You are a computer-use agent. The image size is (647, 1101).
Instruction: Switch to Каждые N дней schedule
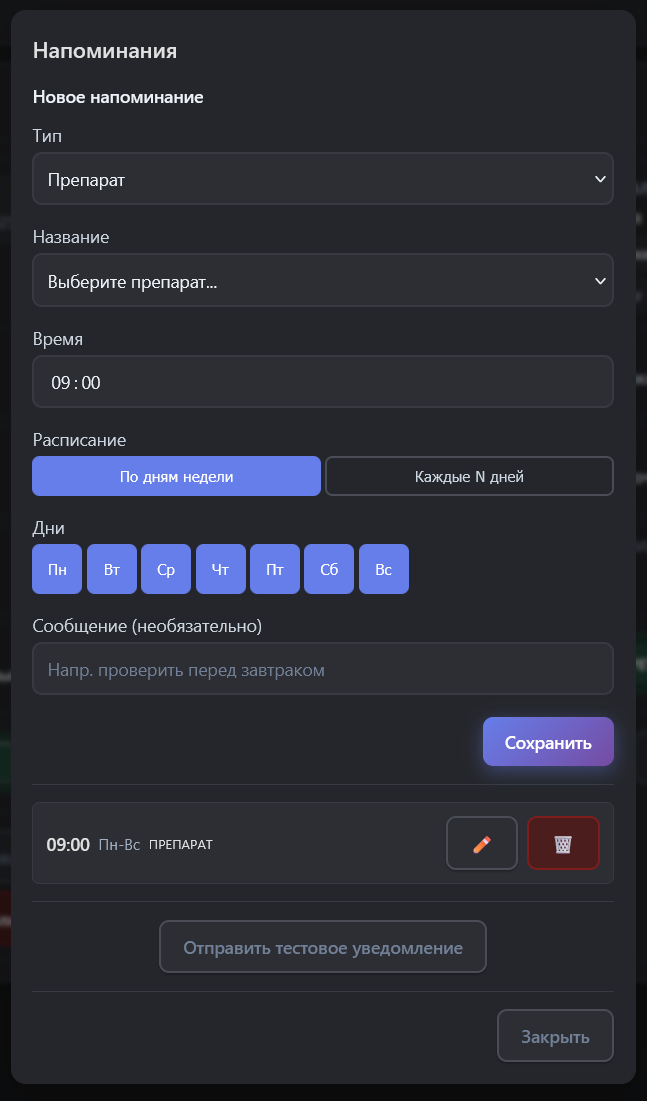click(469, 476)
